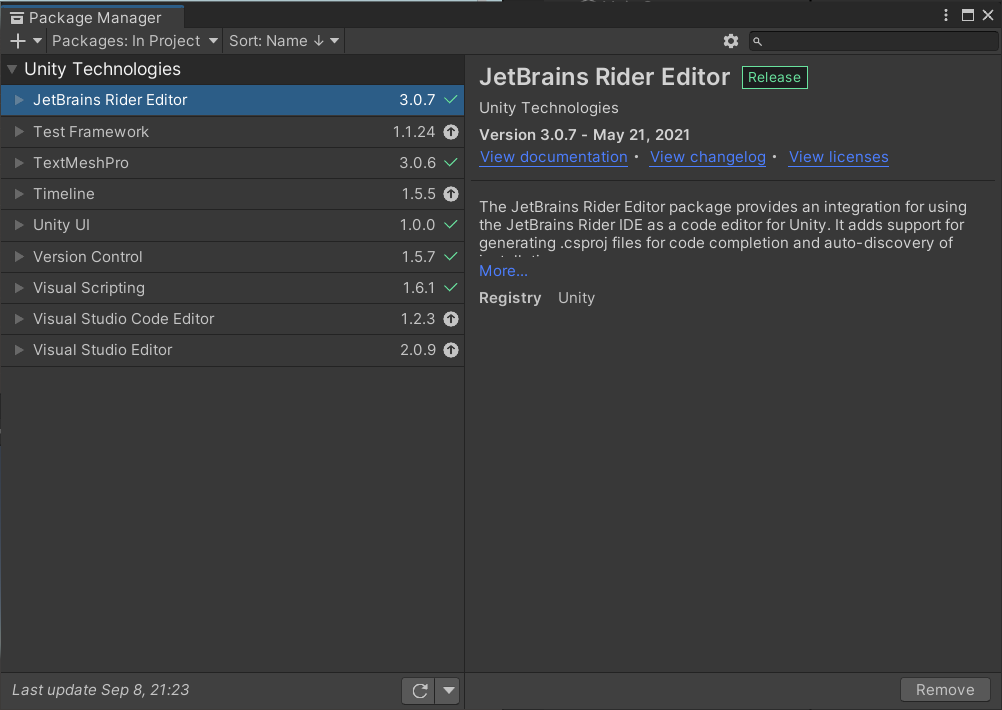
Task: Collapse the Unity Technologies group
Action: coord(12,69)
